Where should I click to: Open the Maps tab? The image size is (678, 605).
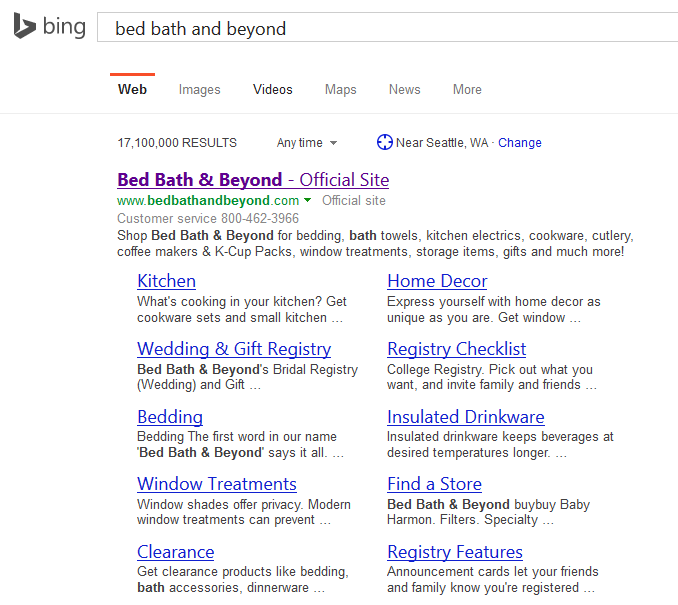pyautogui.click(x=340, y=89)
